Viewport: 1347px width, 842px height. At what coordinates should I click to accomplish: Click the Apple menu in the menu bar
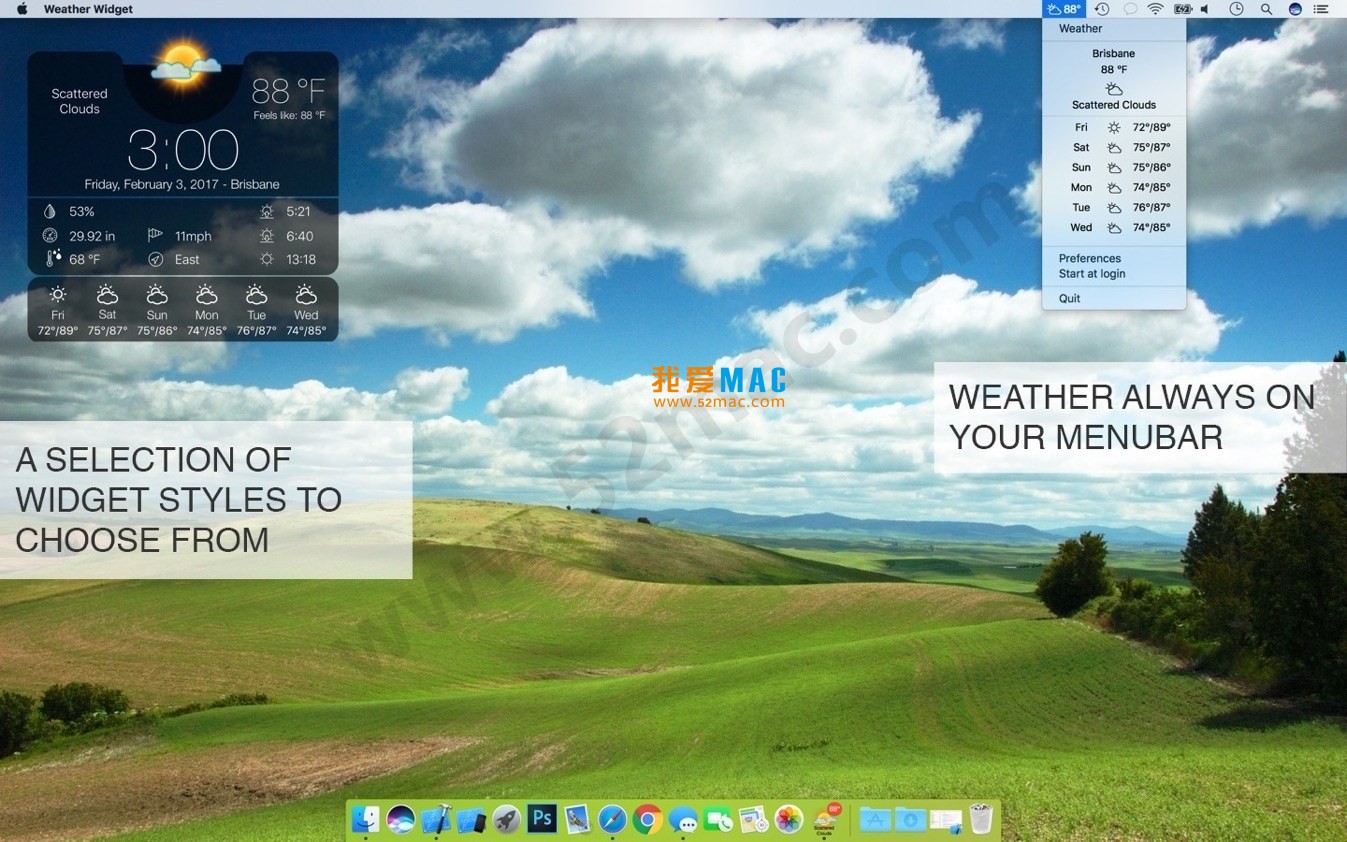pos(22,9)
